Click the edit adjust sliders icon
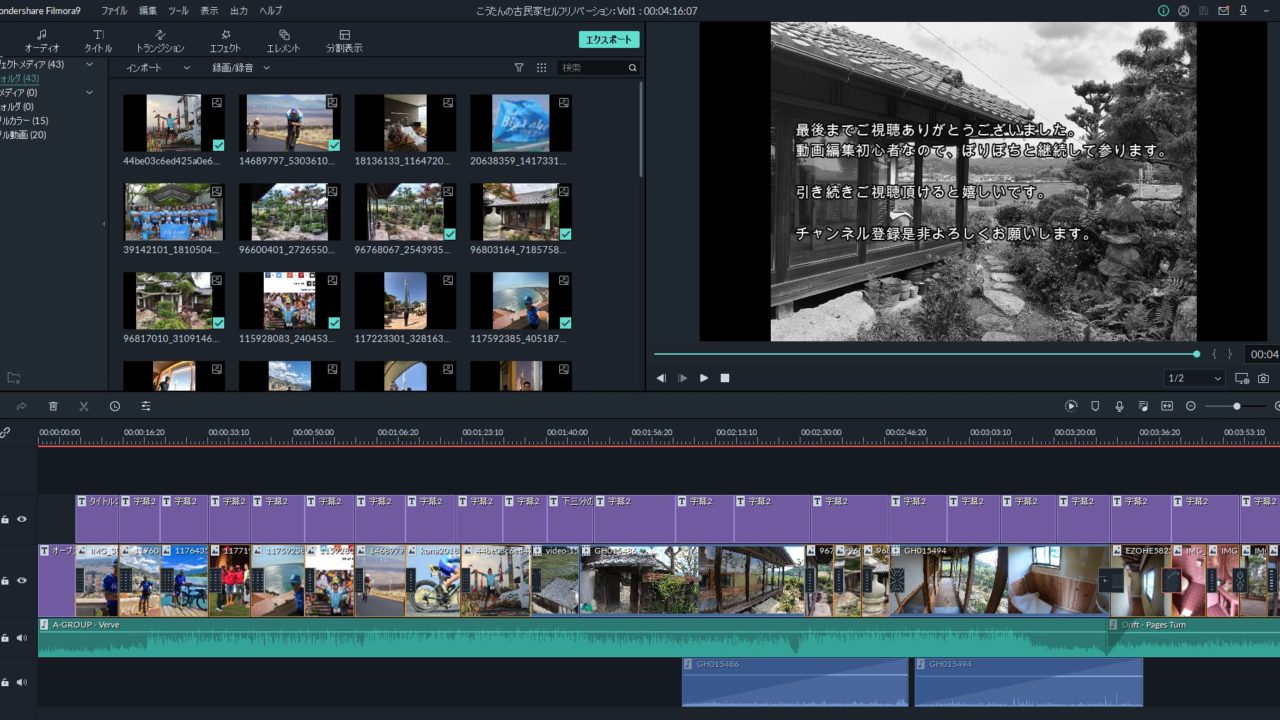Screen dimensions: 1280x720 (146, 406)
